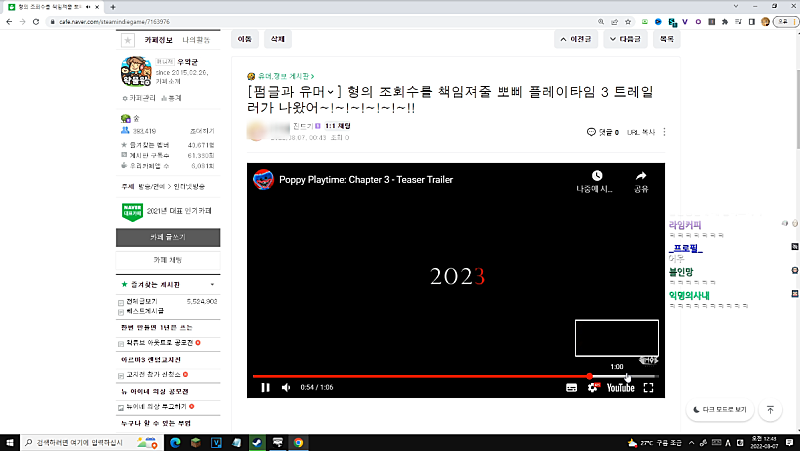
Task: Pause the YouTube video
Action: tap(265, 388)
